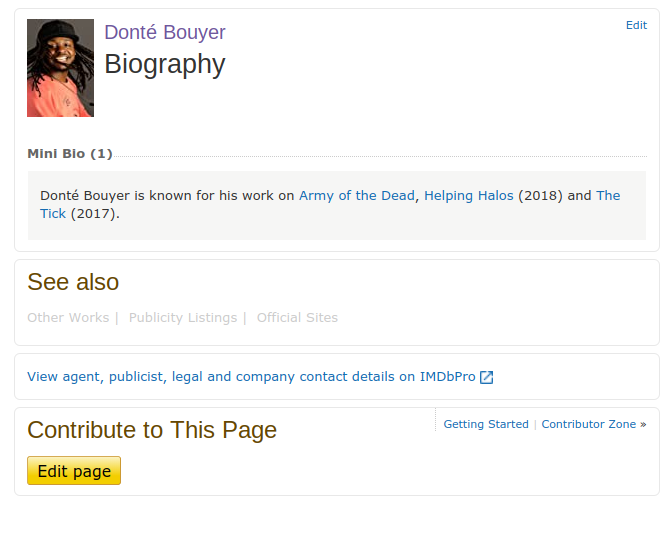View contact details on IMDbPro link
The height and width of the screenshot is (533, 669).
point(251,377)
